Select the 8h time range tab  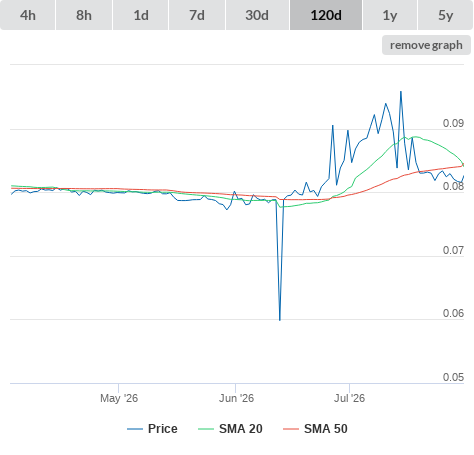84,15
